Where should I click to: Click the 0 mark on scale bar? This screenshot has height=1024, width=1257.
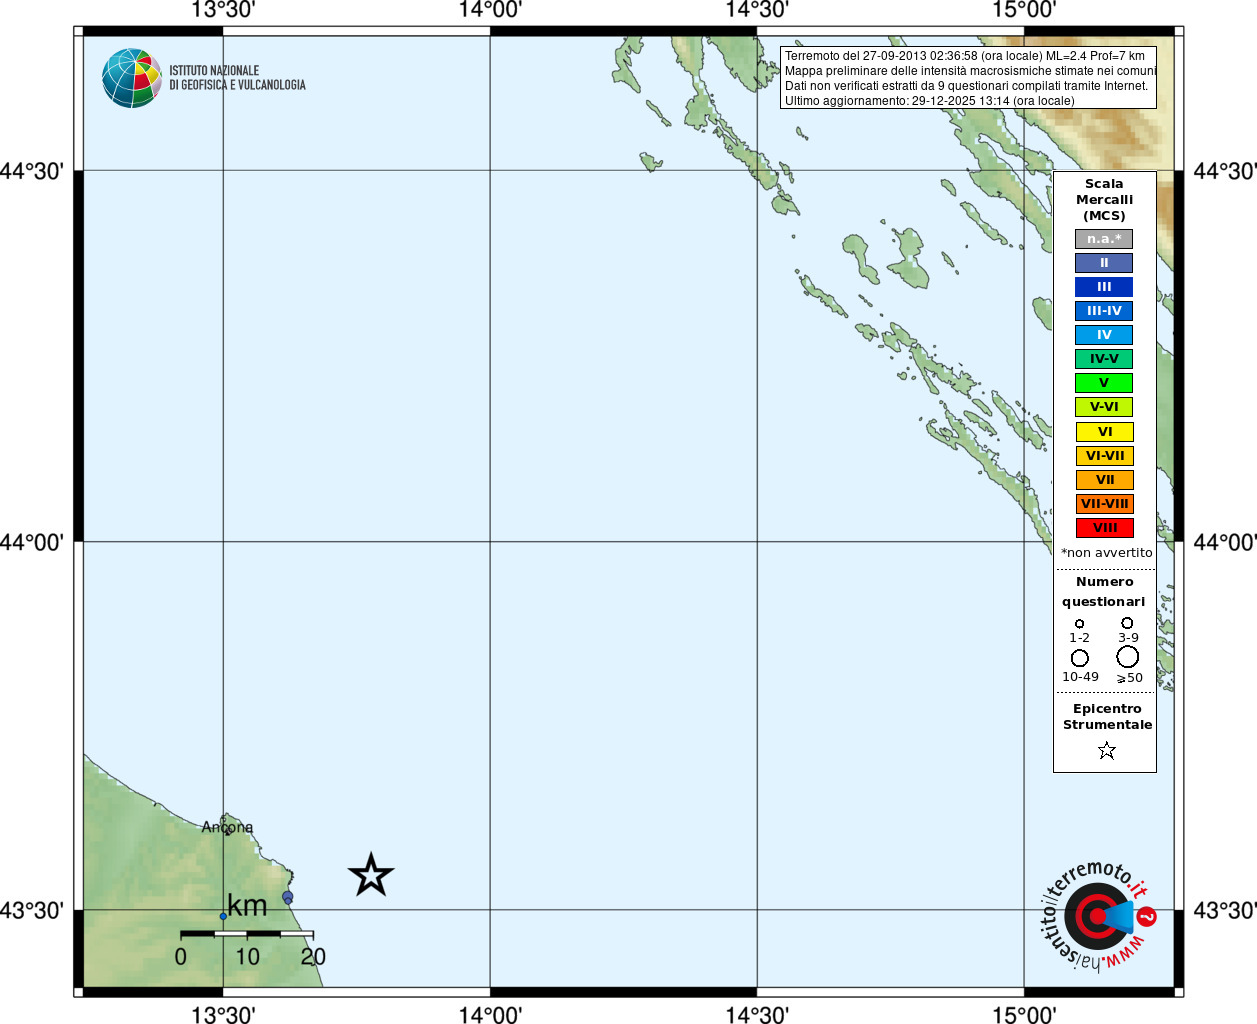(x=181, y=957)
